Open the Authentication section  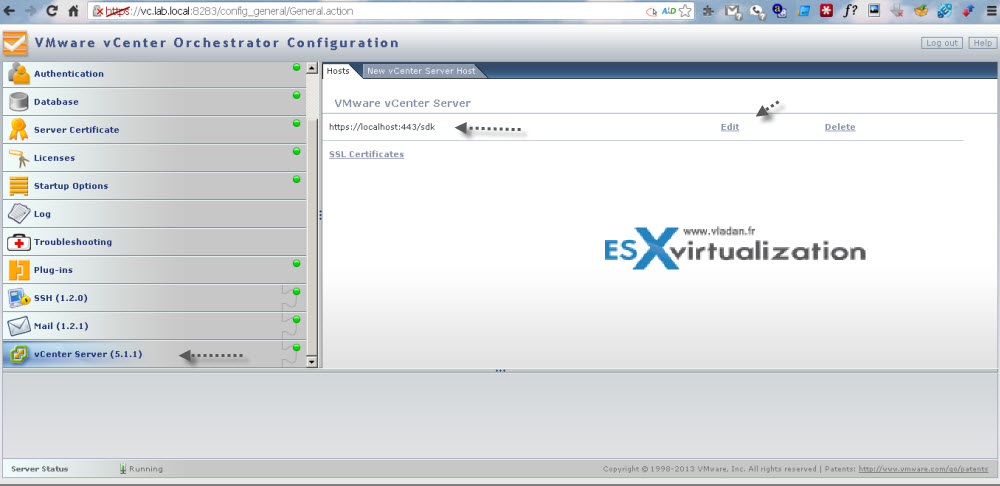pyautogui.click(x=154, y=74)
